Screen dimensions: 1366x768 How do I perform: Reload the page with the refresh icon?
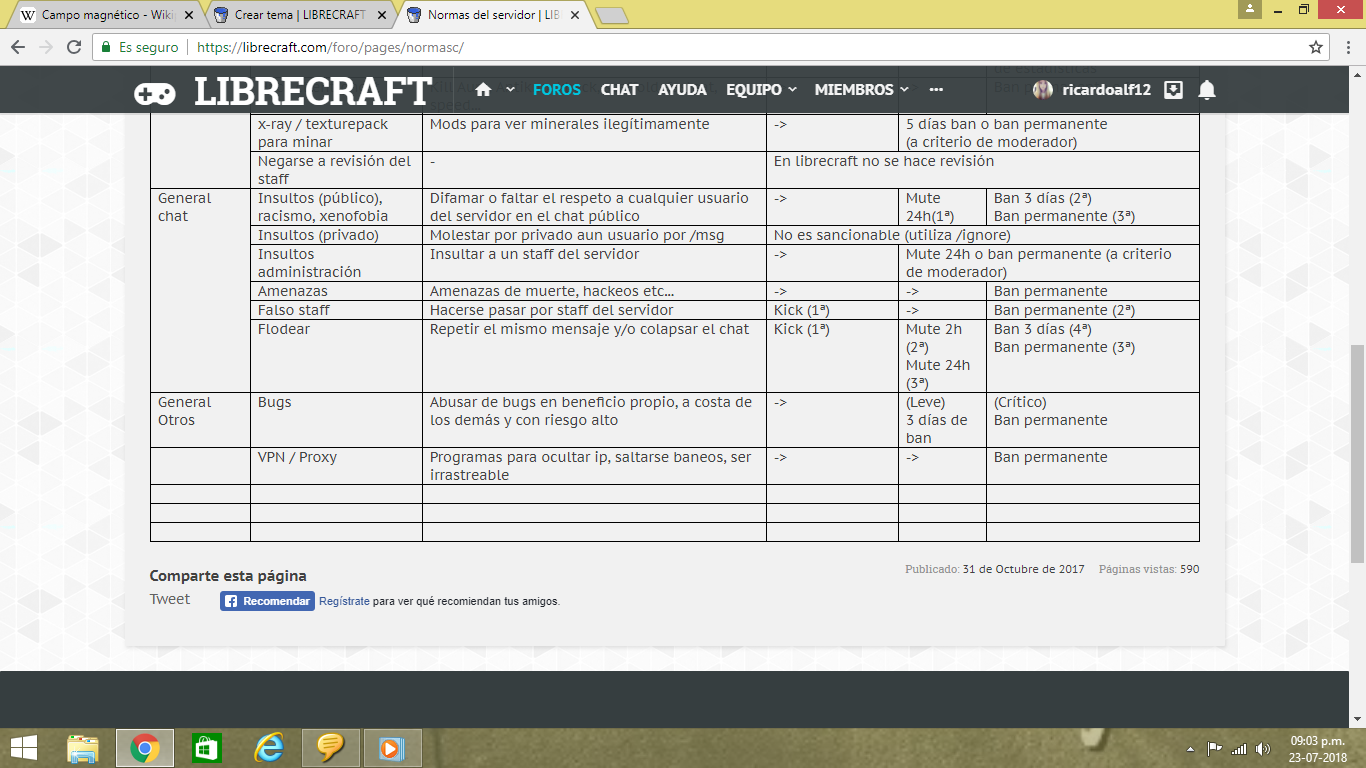pos(73,47)
